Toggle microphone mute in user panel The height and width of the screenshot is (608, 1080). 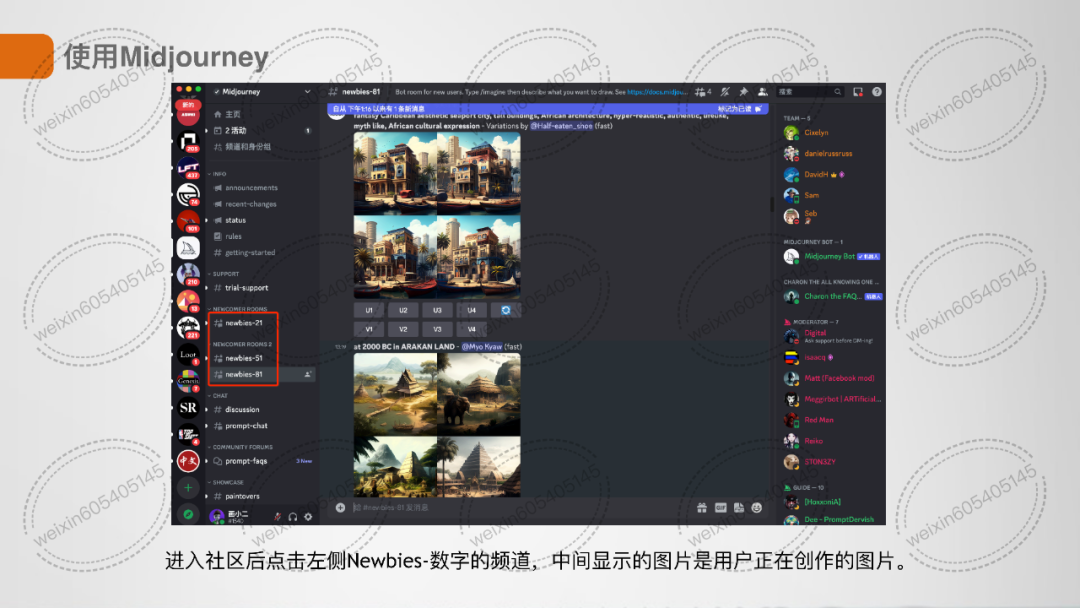(x=278, y=516)
